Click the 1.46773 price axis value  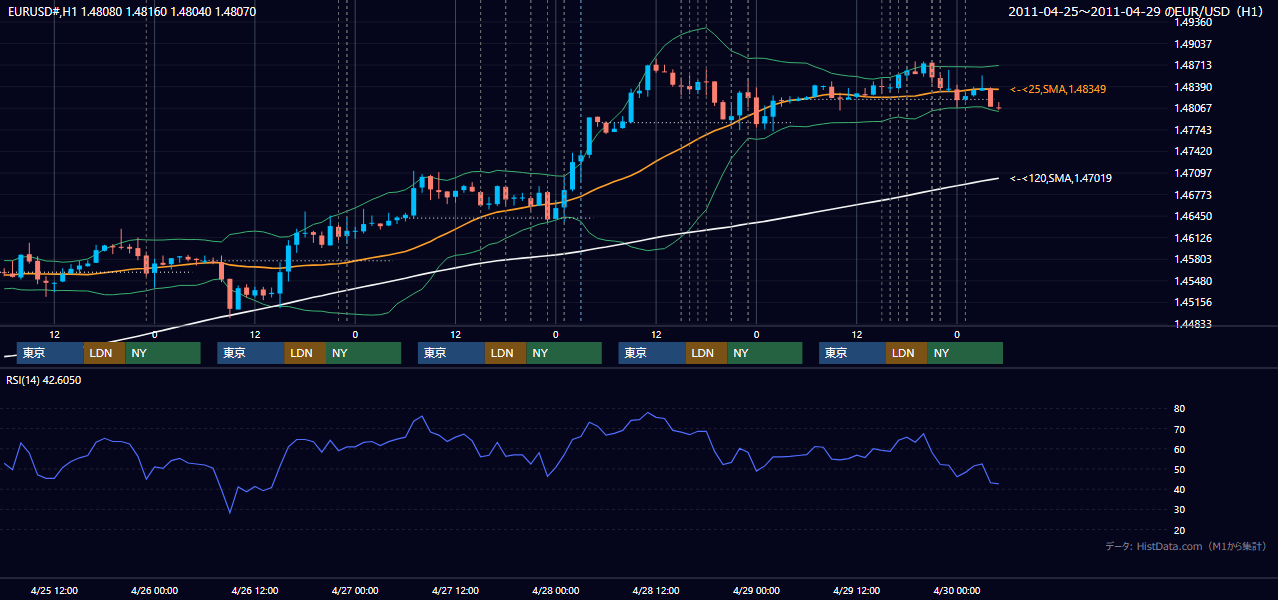click(1192, 195)
